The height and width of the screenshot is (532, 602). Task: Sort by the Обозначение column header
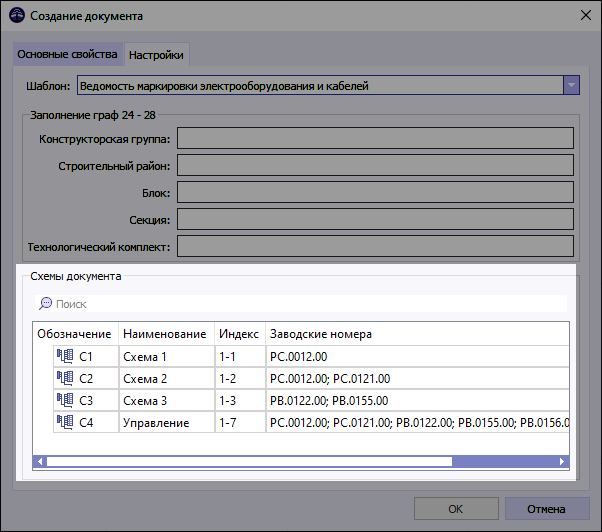pos(76,334)
